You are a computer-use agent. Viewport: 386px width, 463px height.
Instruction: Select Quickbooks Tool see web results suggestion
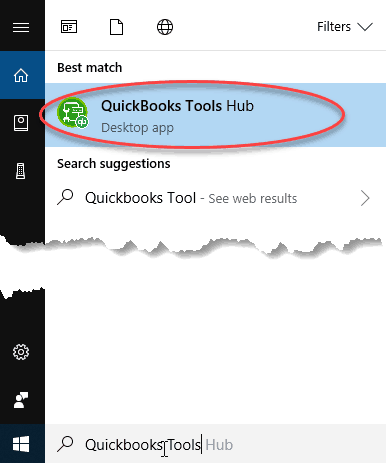[215, 198]
